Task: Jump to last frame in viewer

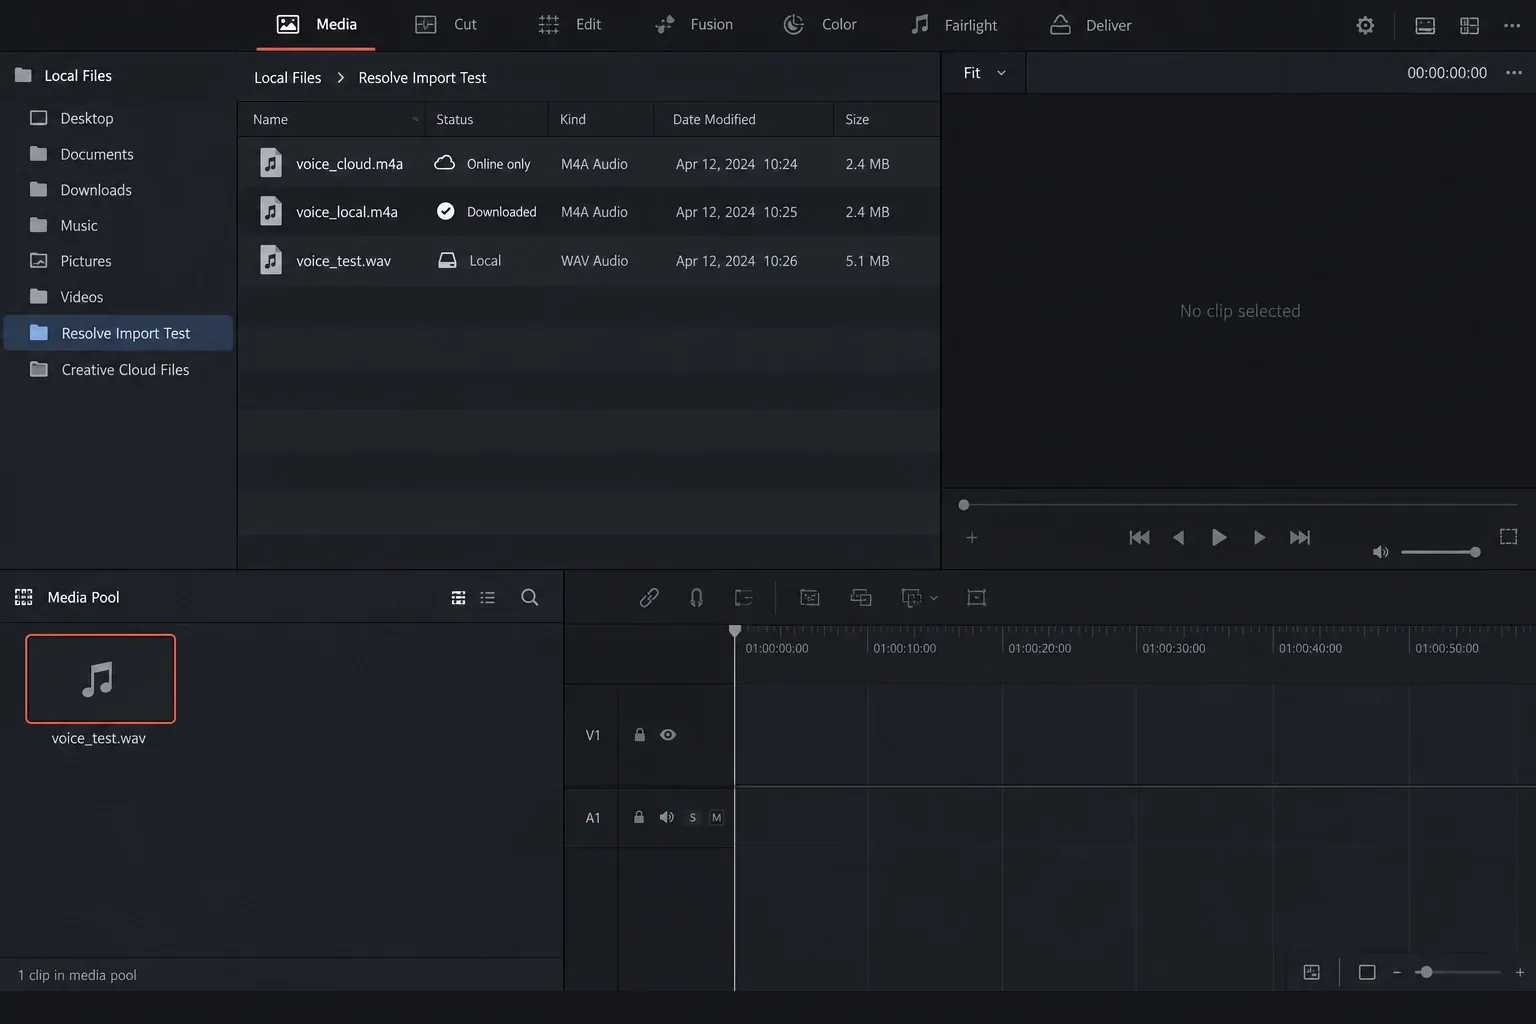Action: 1299,537
